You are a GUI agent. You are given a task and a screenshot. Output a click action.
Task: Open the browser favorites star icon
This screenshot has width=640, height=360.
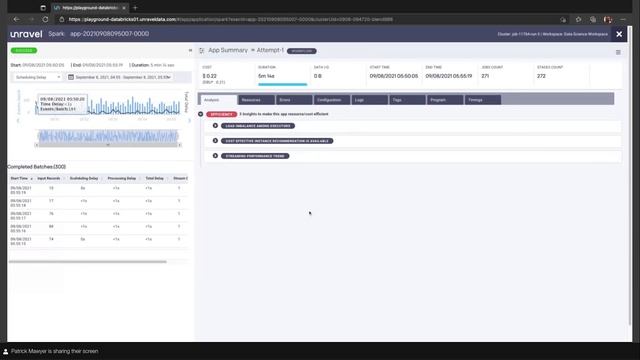tap(578, 19)
